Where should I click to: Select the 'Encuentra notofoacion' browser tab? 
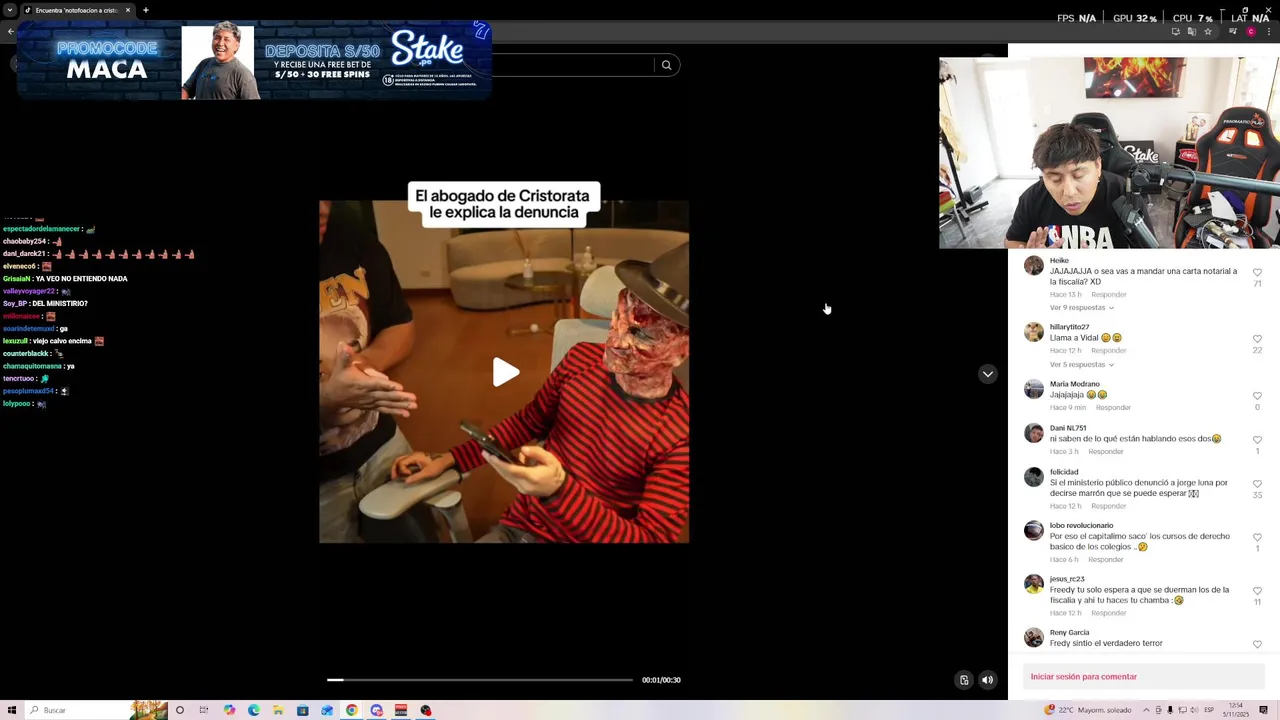pos(77,10)
